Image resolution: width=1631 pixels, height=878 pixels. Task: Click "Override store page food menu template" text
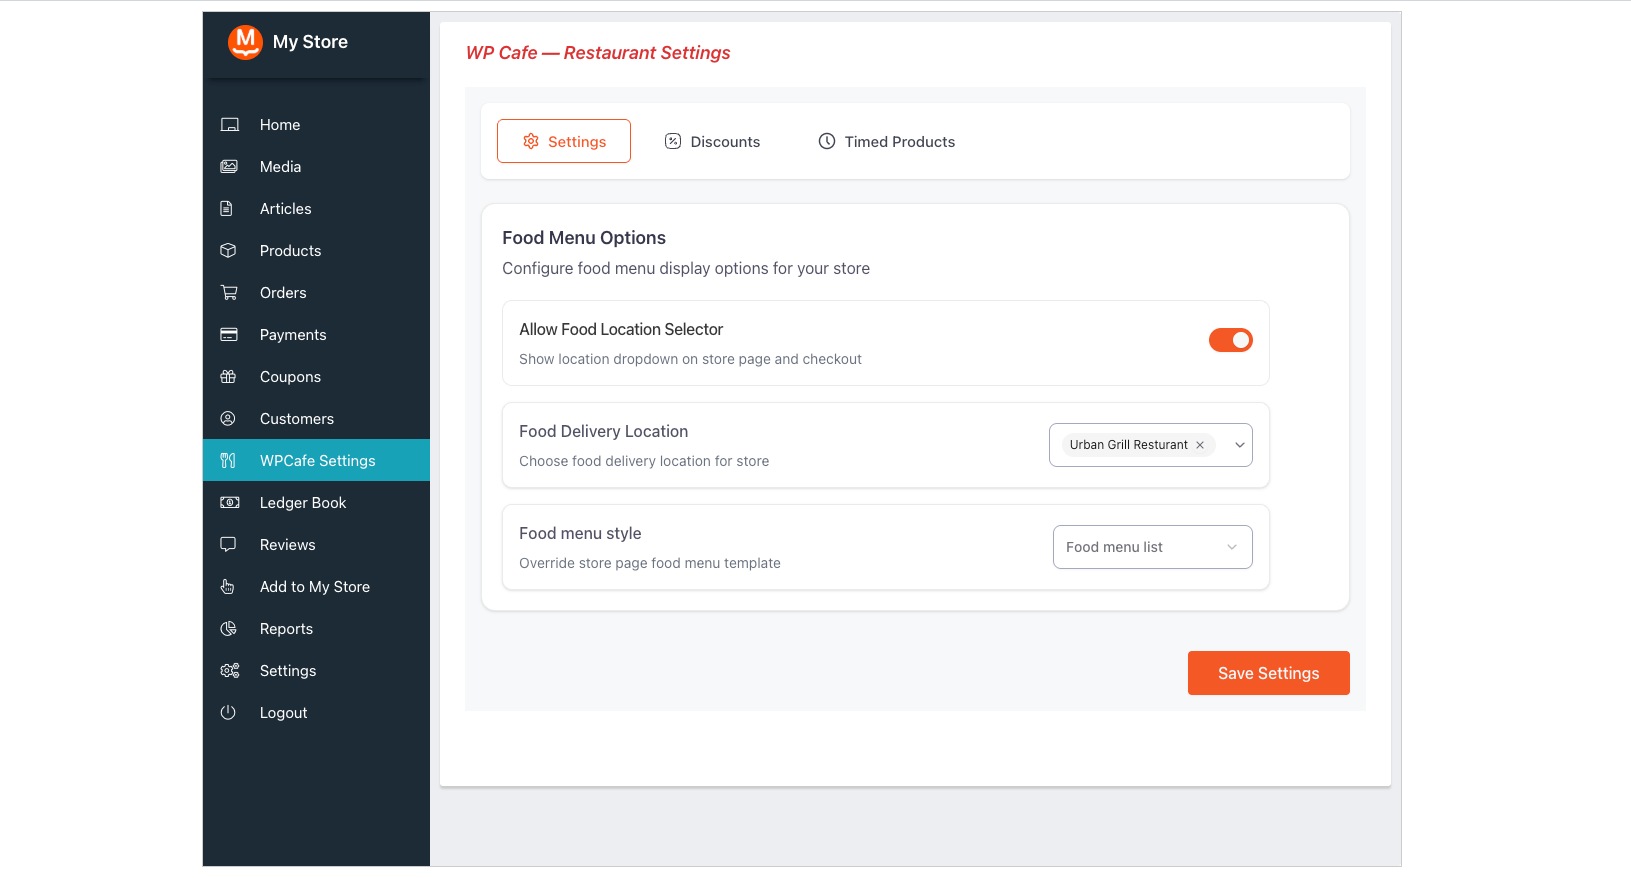[x=650, y=563]
